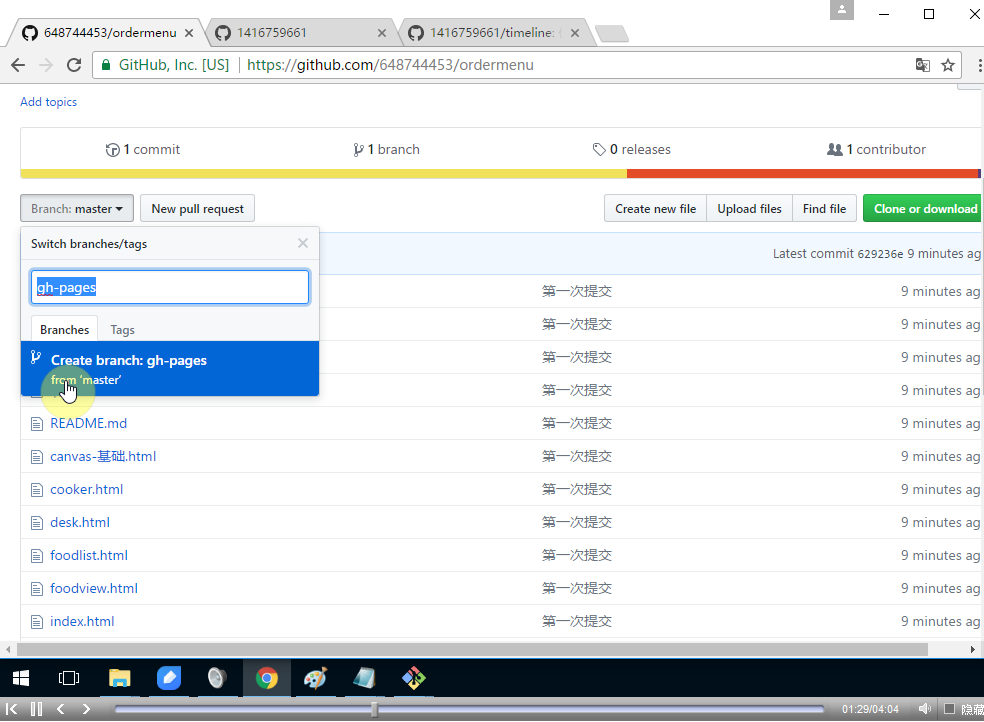Reload the page with the refresh icon
Screen dimensions: 984x722
click(73, 65)
